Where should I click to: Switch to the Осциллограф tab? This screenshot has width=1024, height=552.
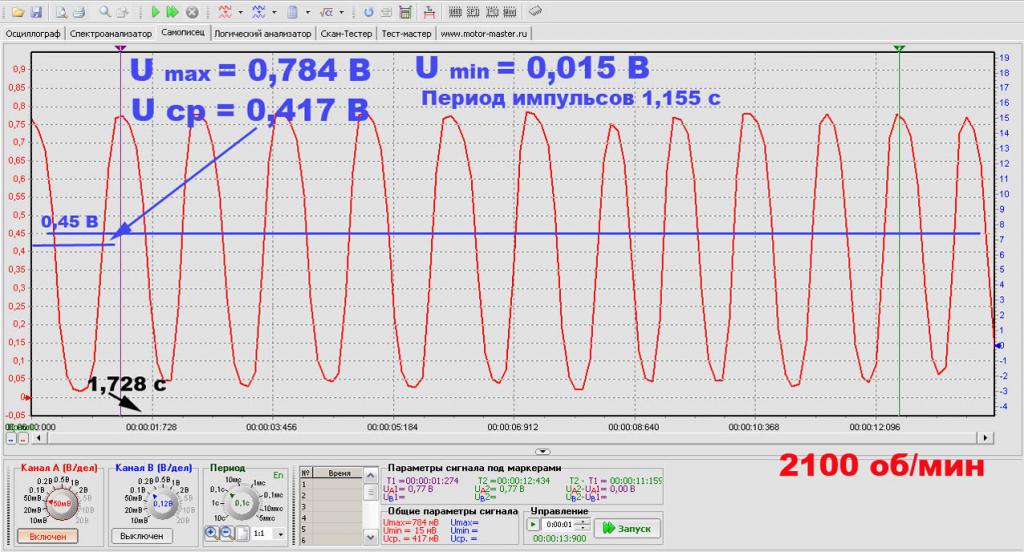33,33
